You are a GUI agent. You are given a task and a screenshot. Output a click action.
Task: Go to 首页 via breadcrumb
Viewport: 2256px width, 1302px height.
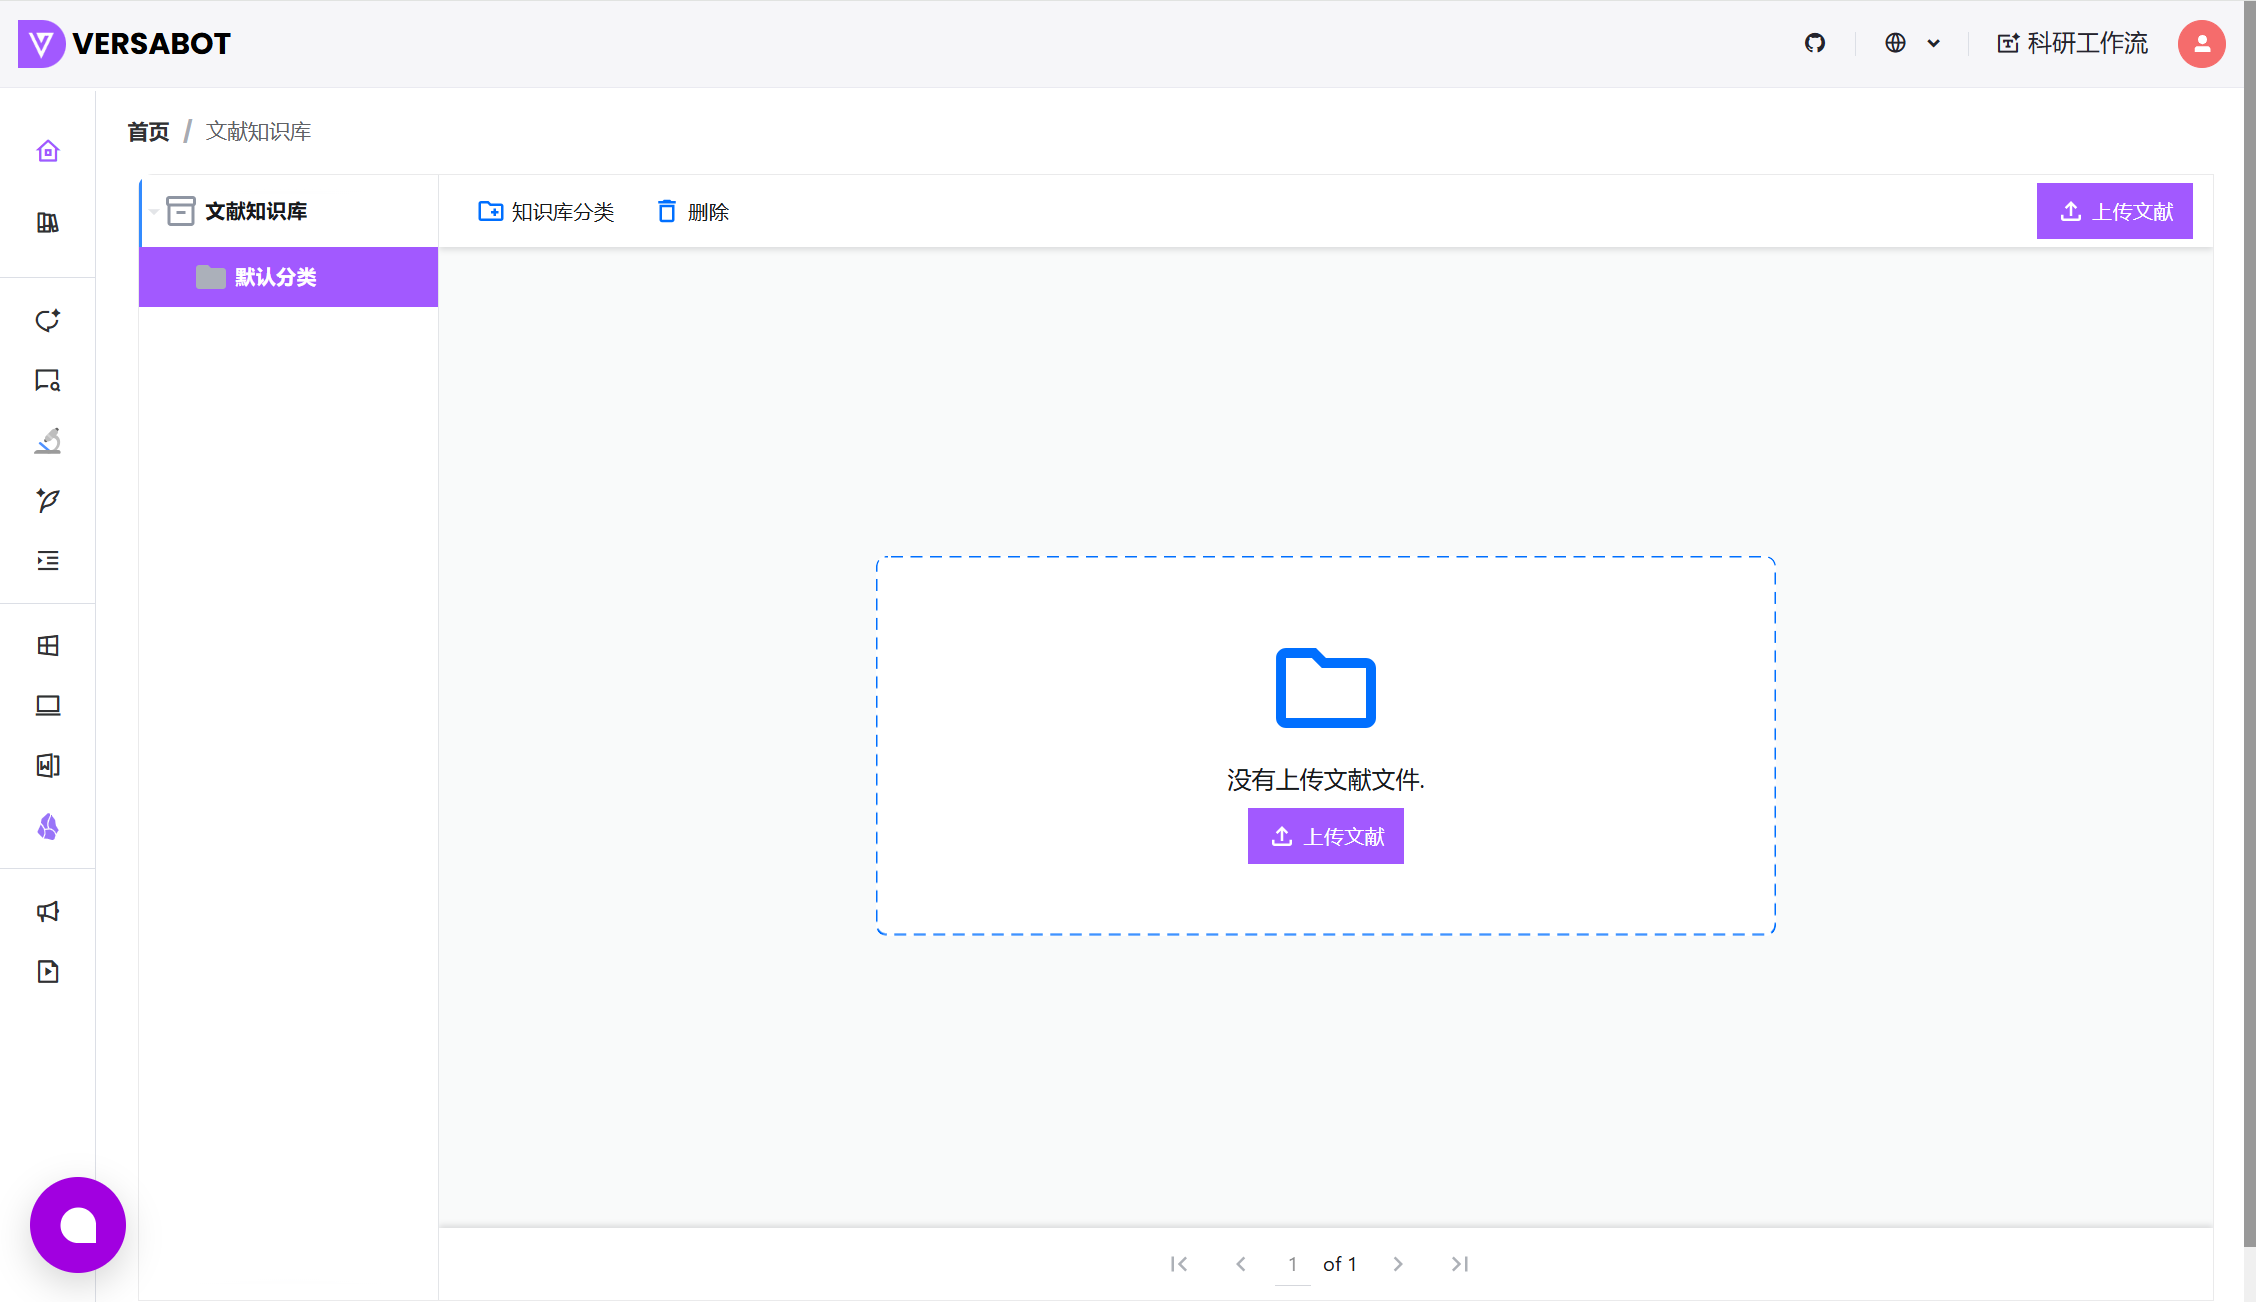[148, 132]
